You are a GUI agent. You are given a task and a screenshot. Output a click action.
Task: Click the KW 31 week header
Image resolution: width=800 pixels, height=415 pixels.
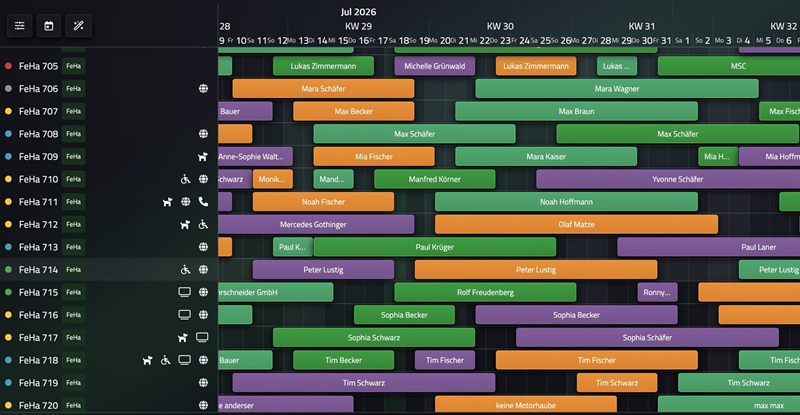[642, 26]
